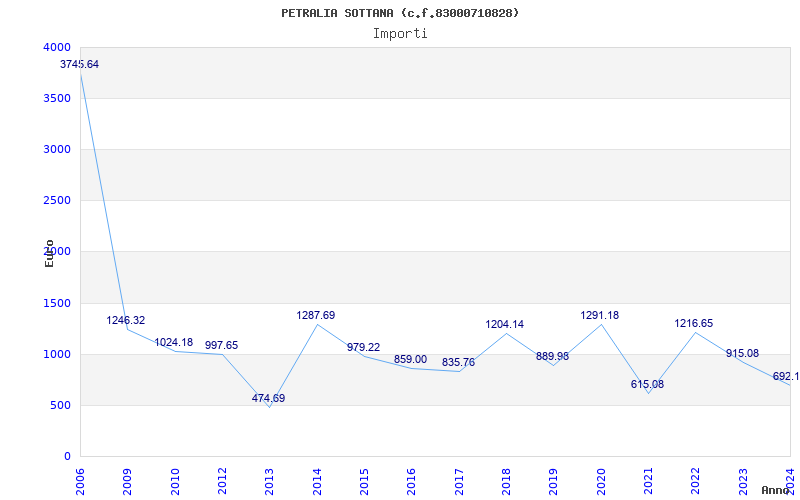Select the 2019 year tick label
This screenshot has width=800, height=500.
click(554, 482)
